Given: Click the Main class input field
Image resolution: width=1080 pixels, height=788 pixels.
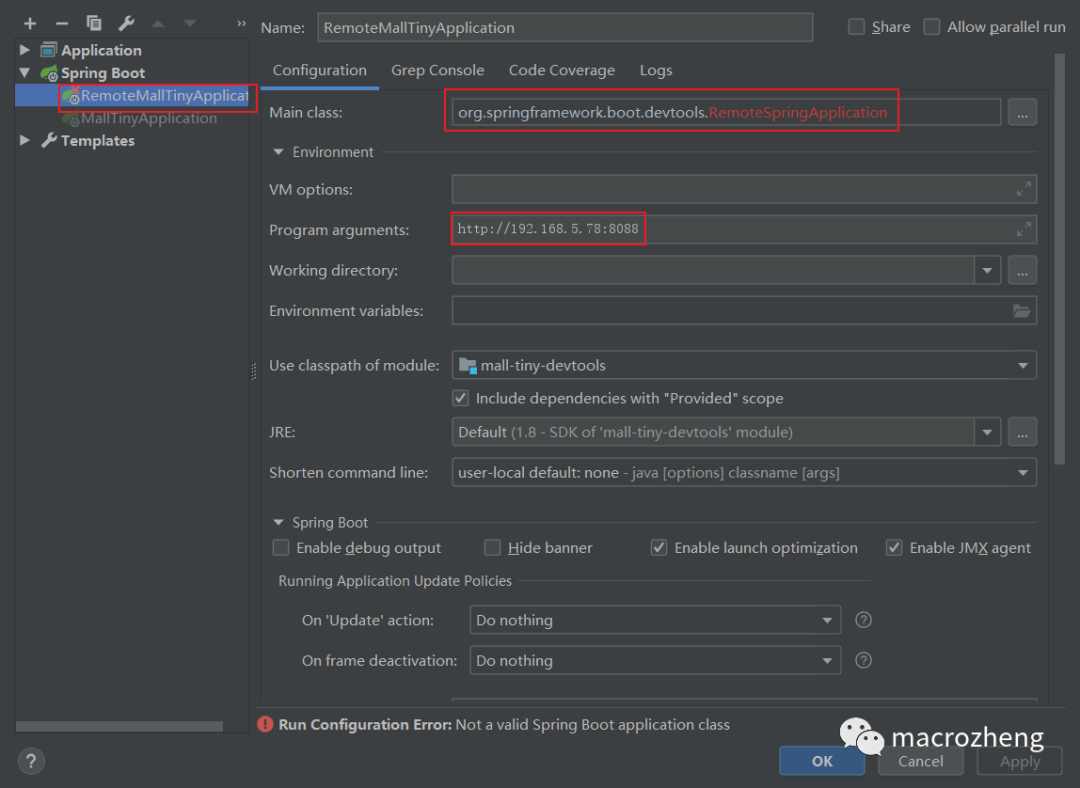Looking at the screenshot, I should pyautogui.click(x=726, y=112).
